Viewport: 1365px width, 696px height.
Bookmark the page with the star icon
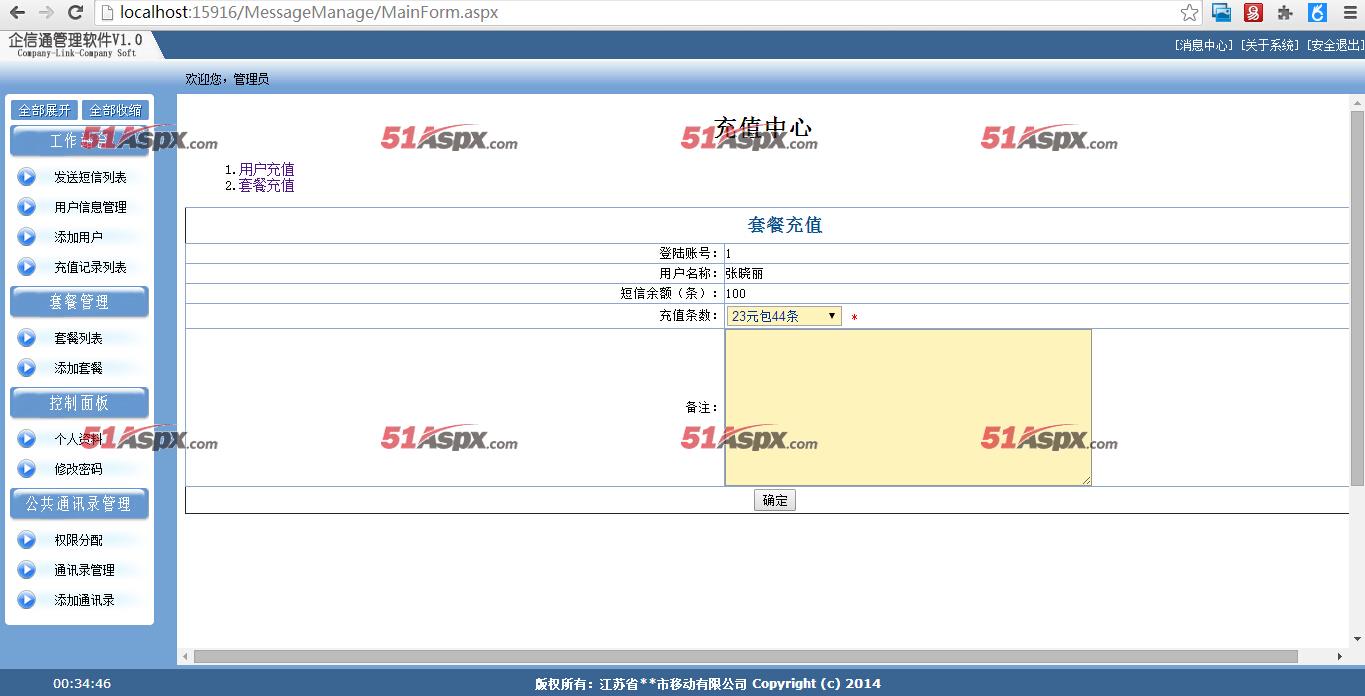(1189, 13)
